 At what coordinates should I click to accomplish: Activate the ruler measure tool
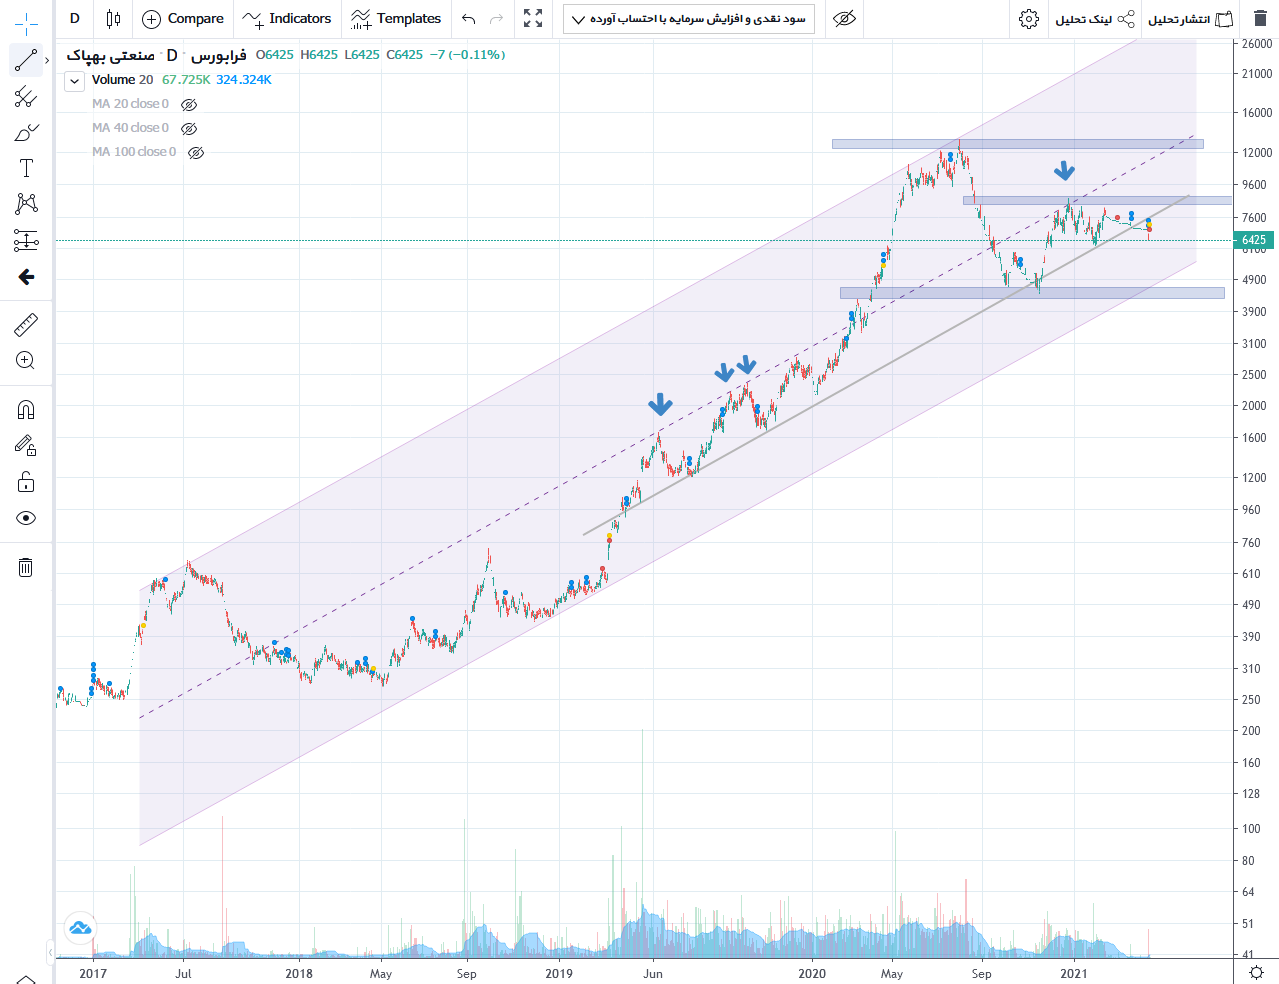26,324
